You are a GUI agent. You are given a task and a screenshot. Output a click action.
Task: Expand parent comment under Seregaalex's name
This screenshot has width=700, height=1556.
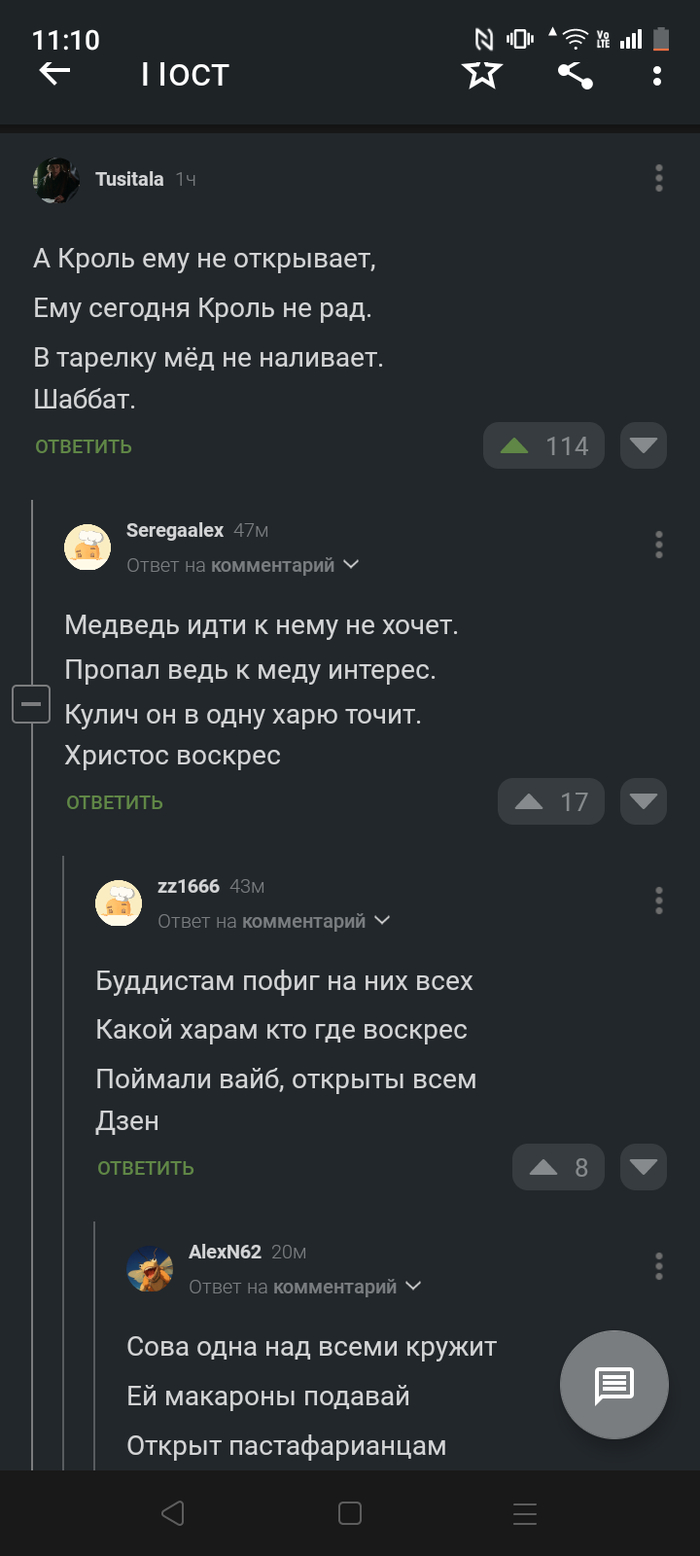pyautogui.click(x=351, y=565)
